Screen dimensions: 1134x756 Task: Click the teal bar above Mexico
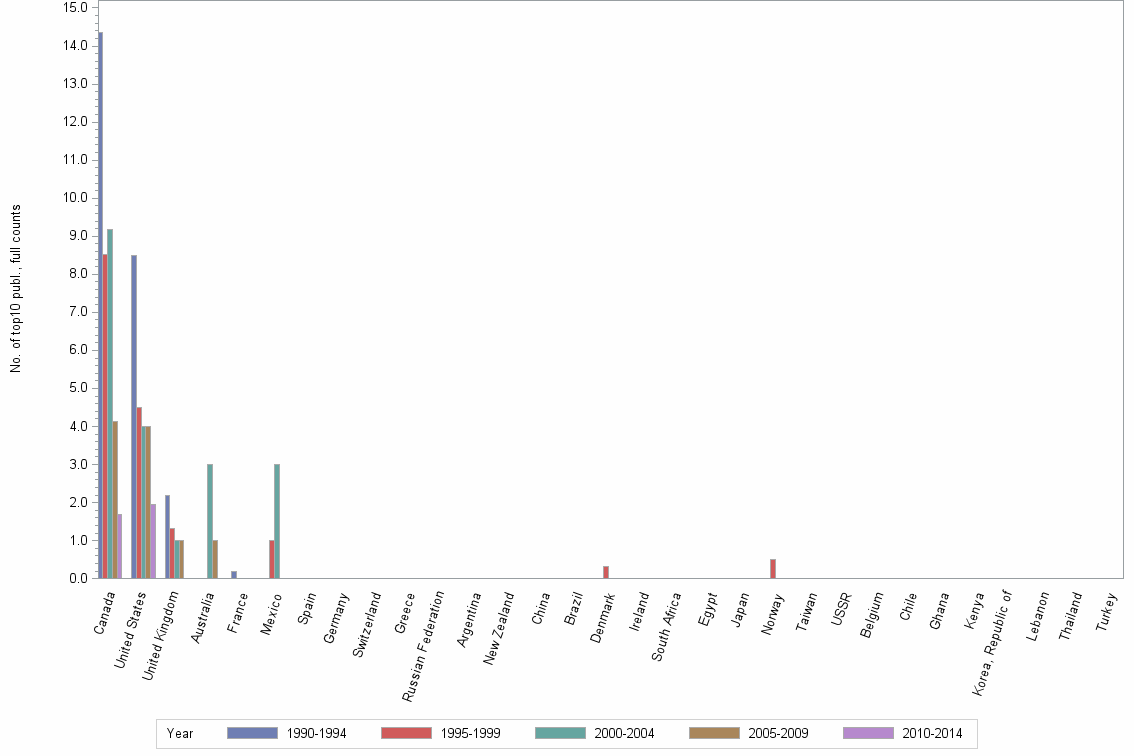click(x=277, y=520)
